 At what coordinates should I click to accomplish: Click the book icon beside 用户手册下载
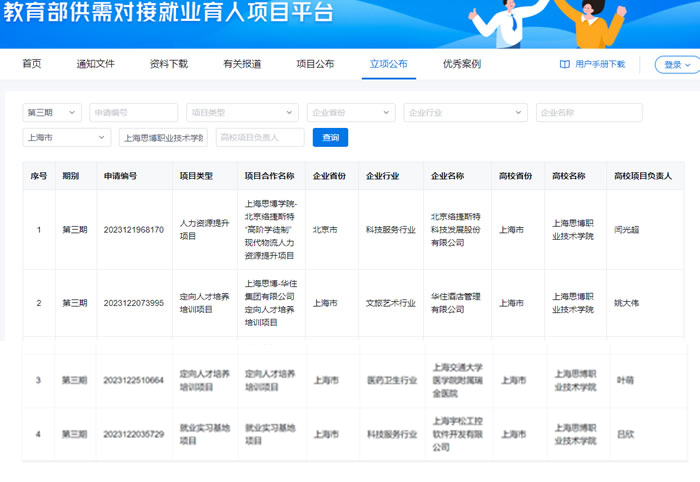565,64
